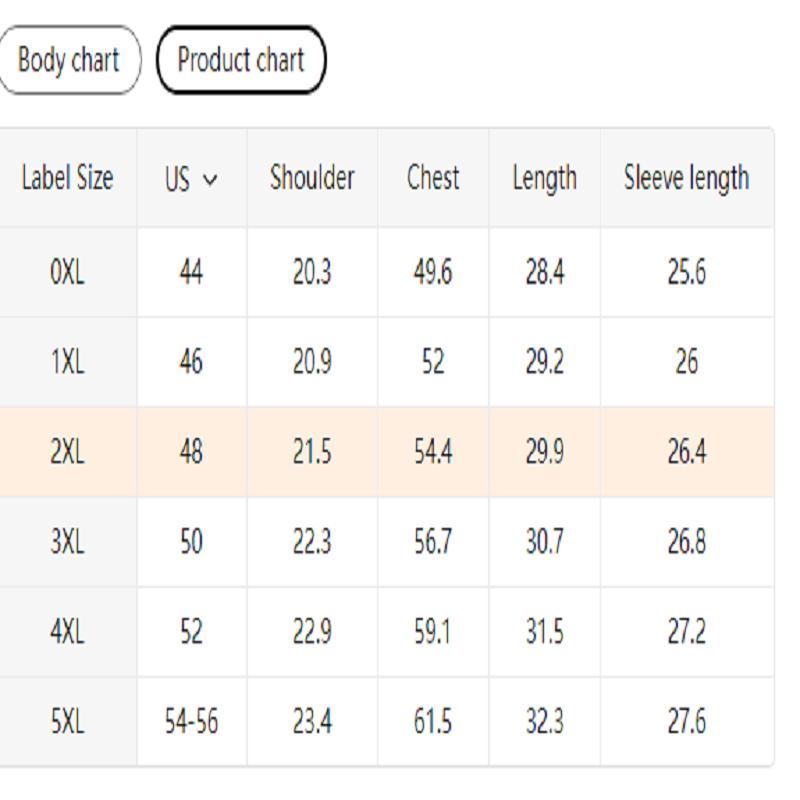Select the 1XL size row label
Screen dimensions: 800x800
pyautogui.click(x=67, y=362)
